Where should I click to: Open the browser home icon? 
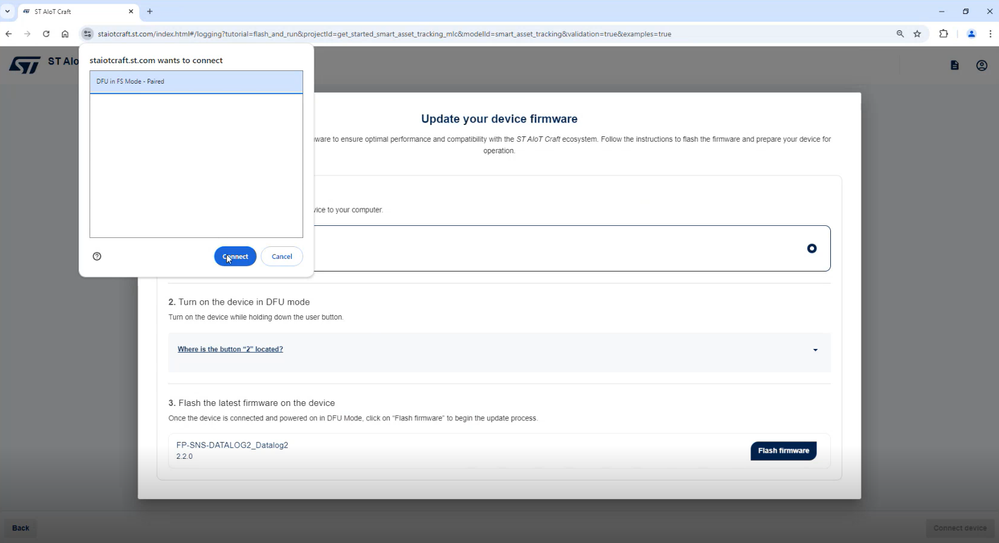coord(65,34)
